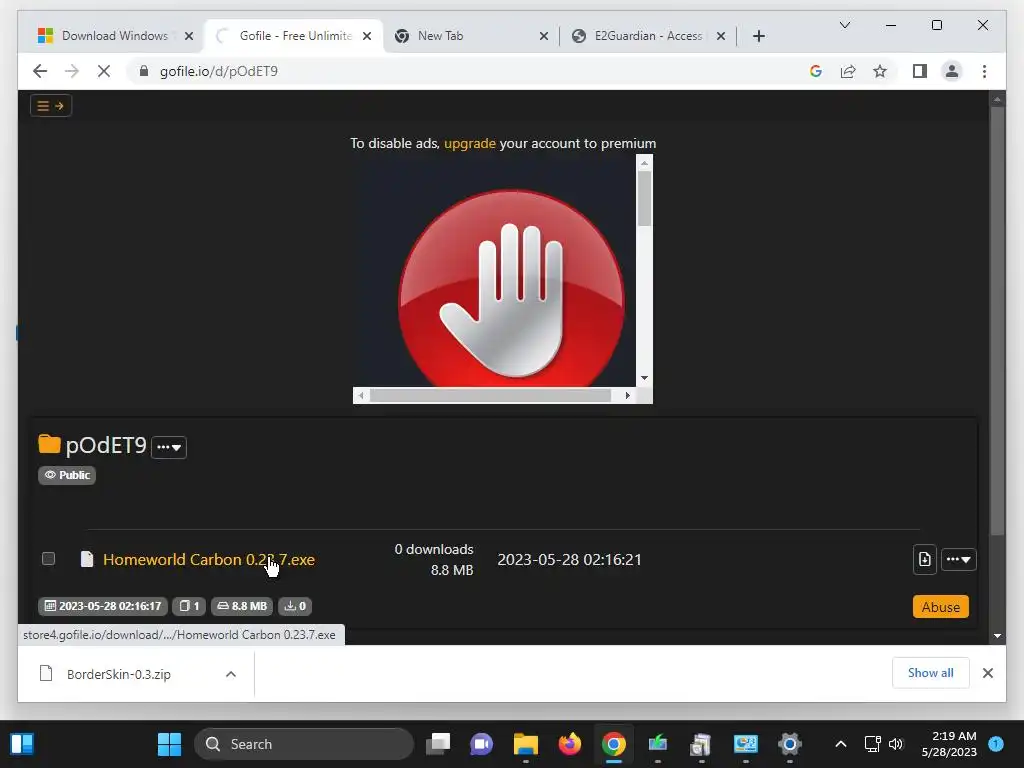Open Homeworld Carbon file options dropdown
The height and width of the screenshot is (768, 1024).
(959, 560)
